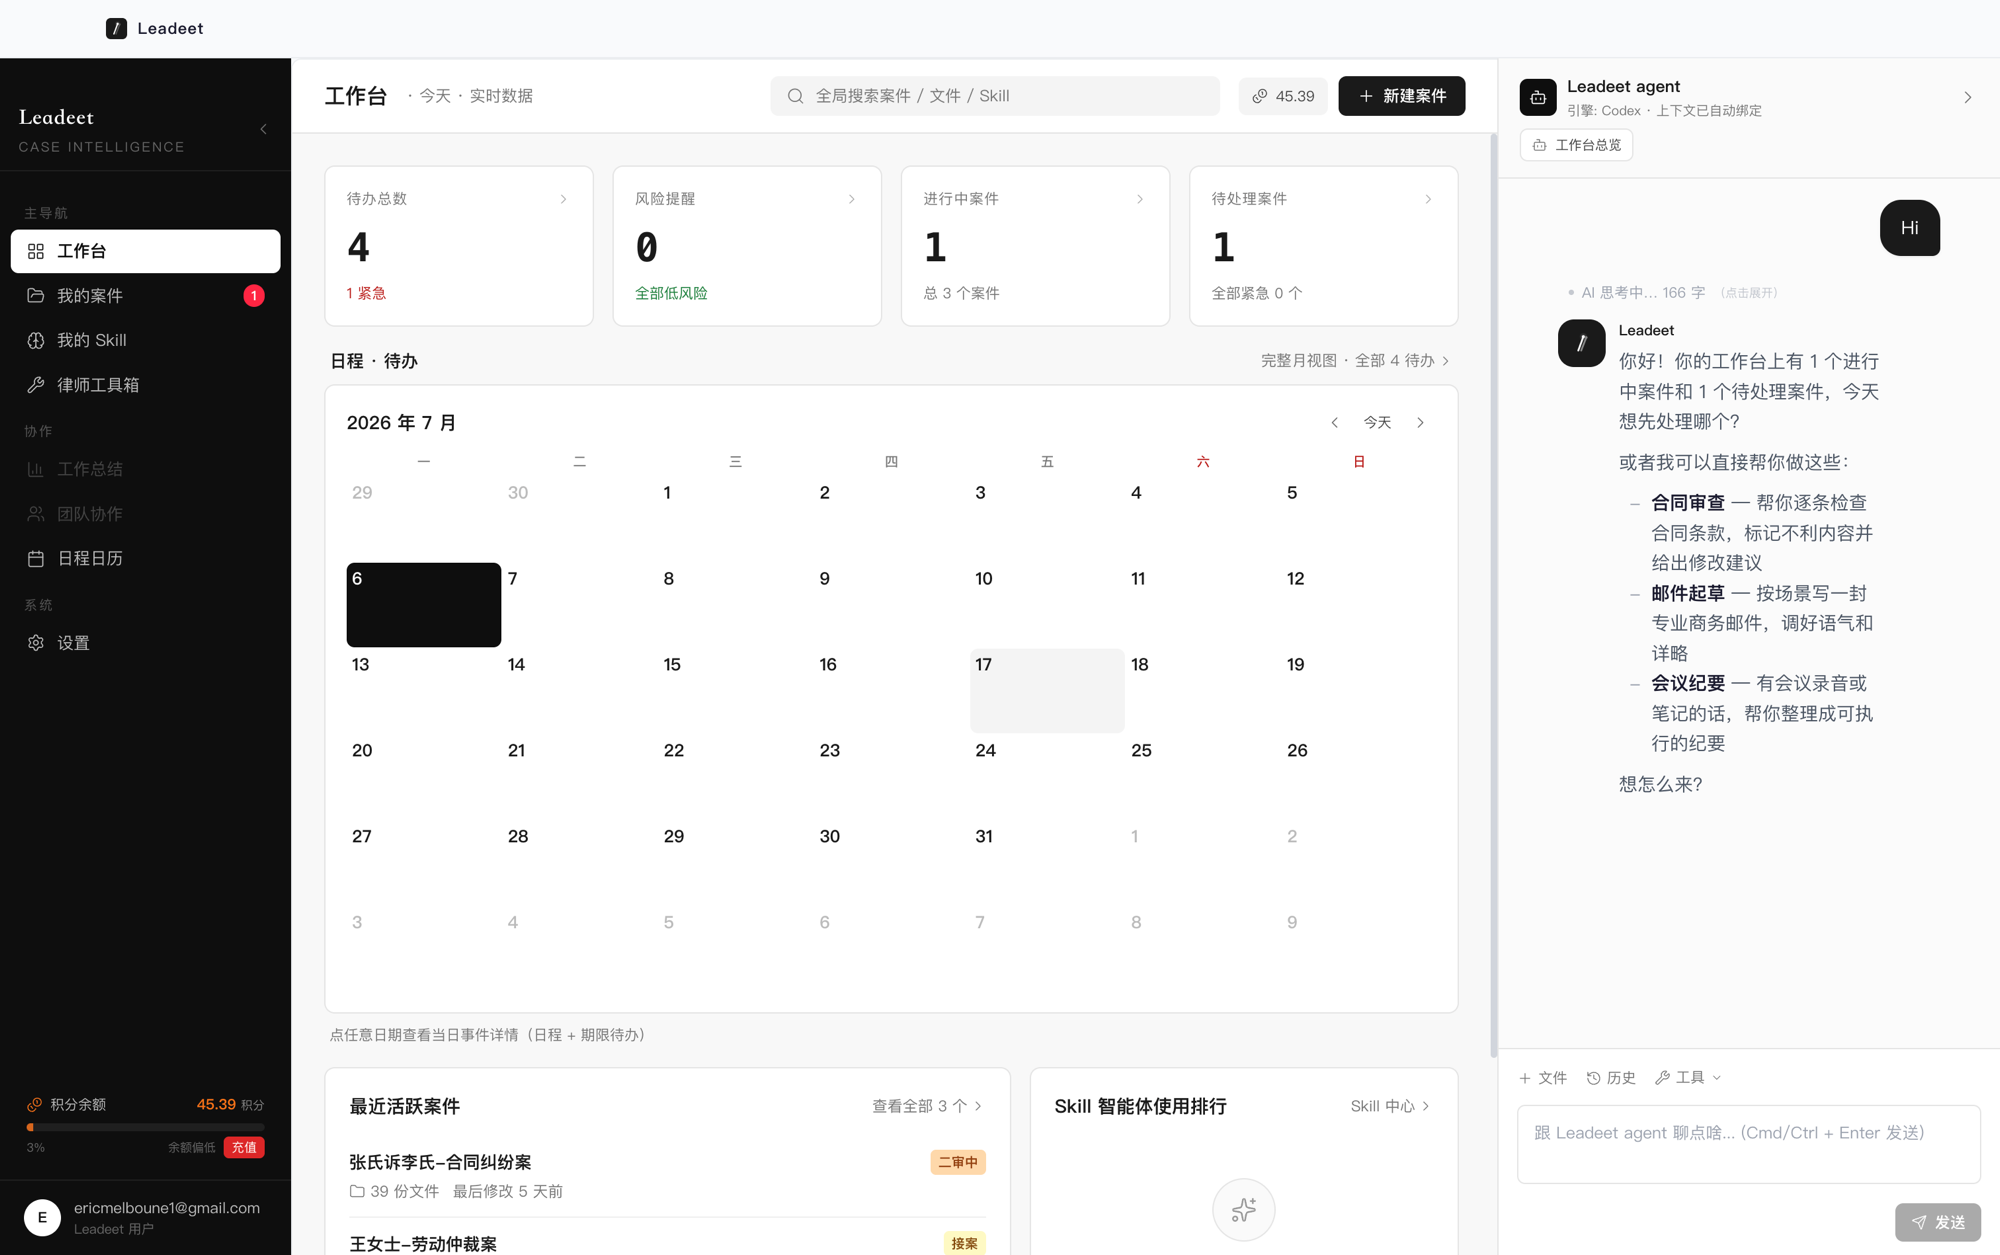The width and height of the screenshot is (2000, 1255).
Task: Click the 工作台总览 context chip
Action: tap(1577, 145)
